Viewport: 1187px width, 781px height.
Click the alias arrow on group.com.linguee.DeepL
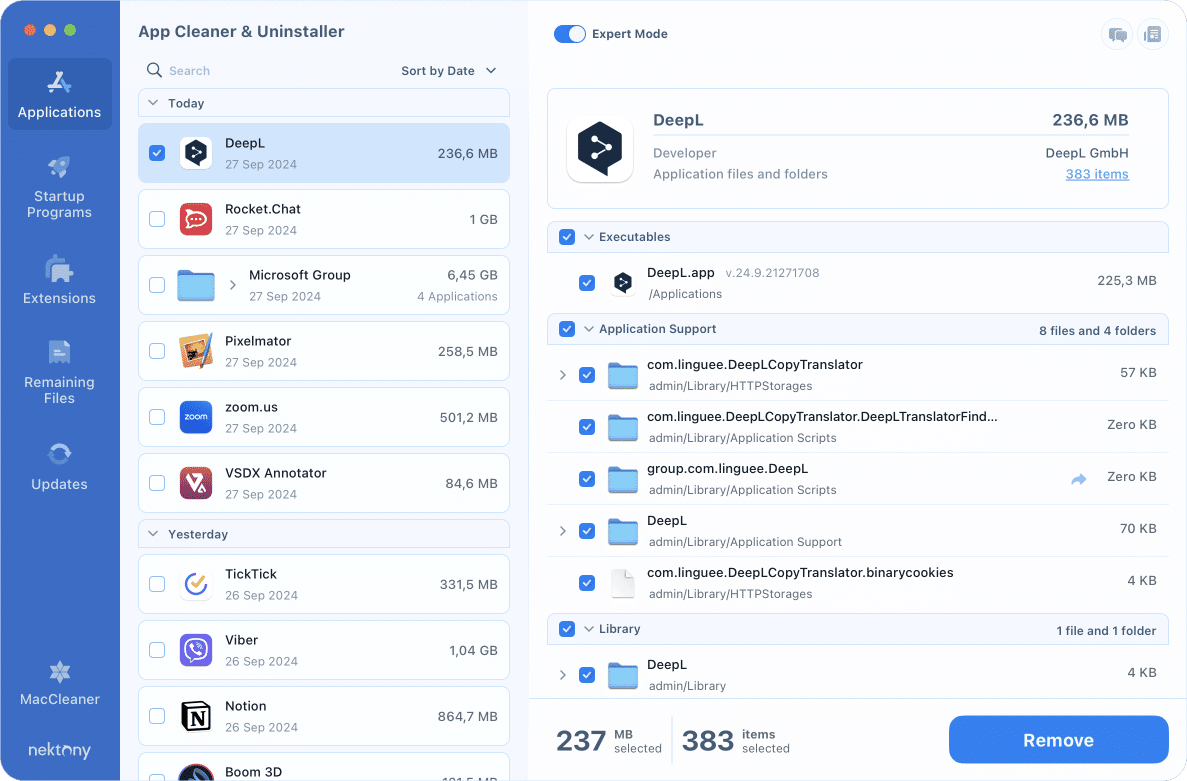[1079, 478]
